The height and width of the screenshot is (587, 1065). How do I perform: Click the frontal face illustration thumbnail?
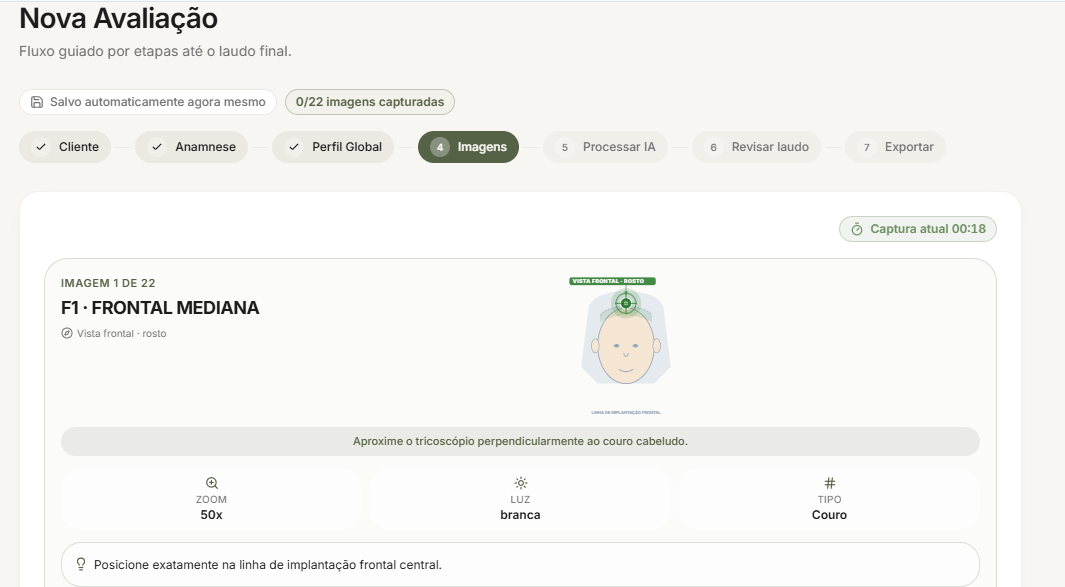click(626, 345)
